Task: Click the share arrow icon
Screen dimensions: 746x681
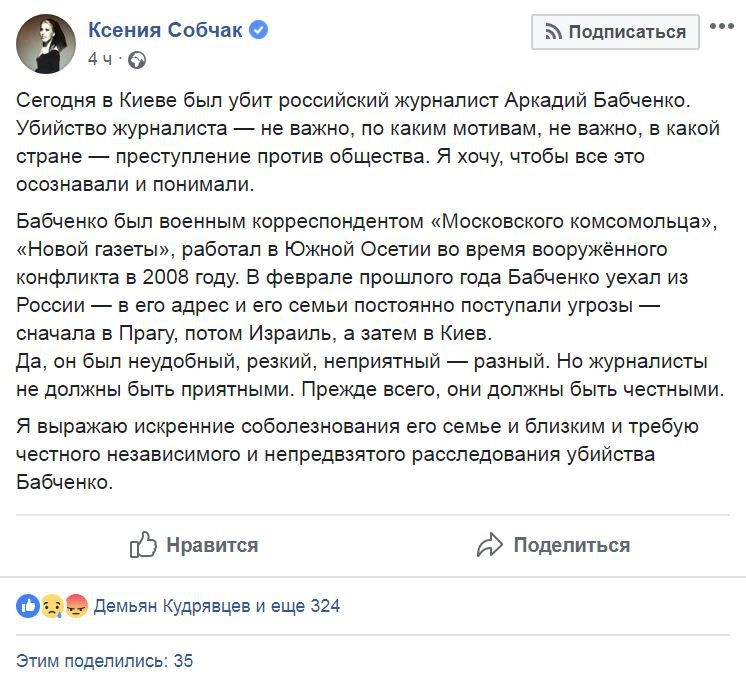Action: 490,545
